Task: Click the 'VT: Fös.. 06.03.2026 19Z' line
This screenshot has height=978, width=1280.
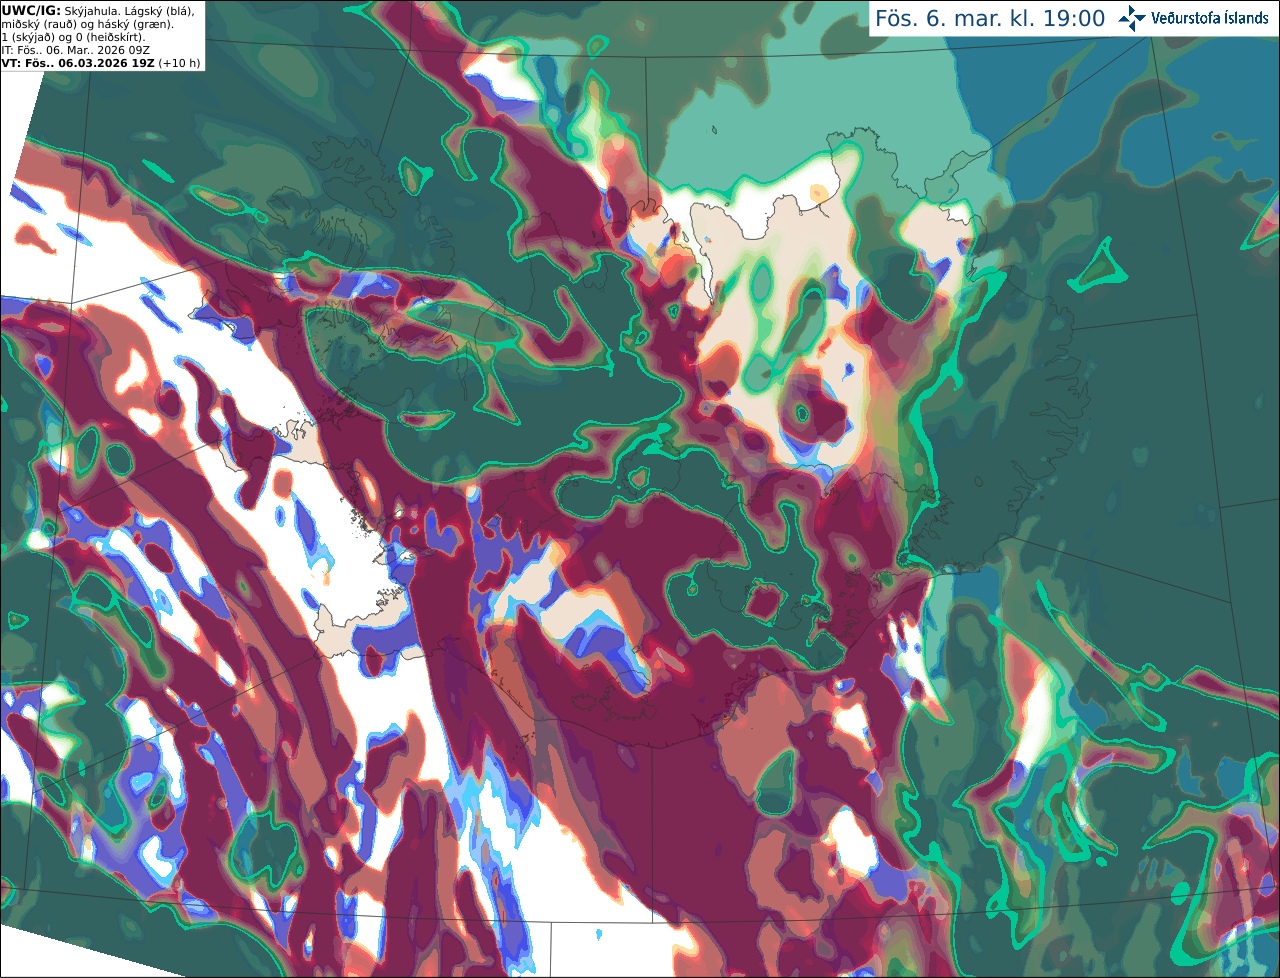Action: (x=78, y=63)
